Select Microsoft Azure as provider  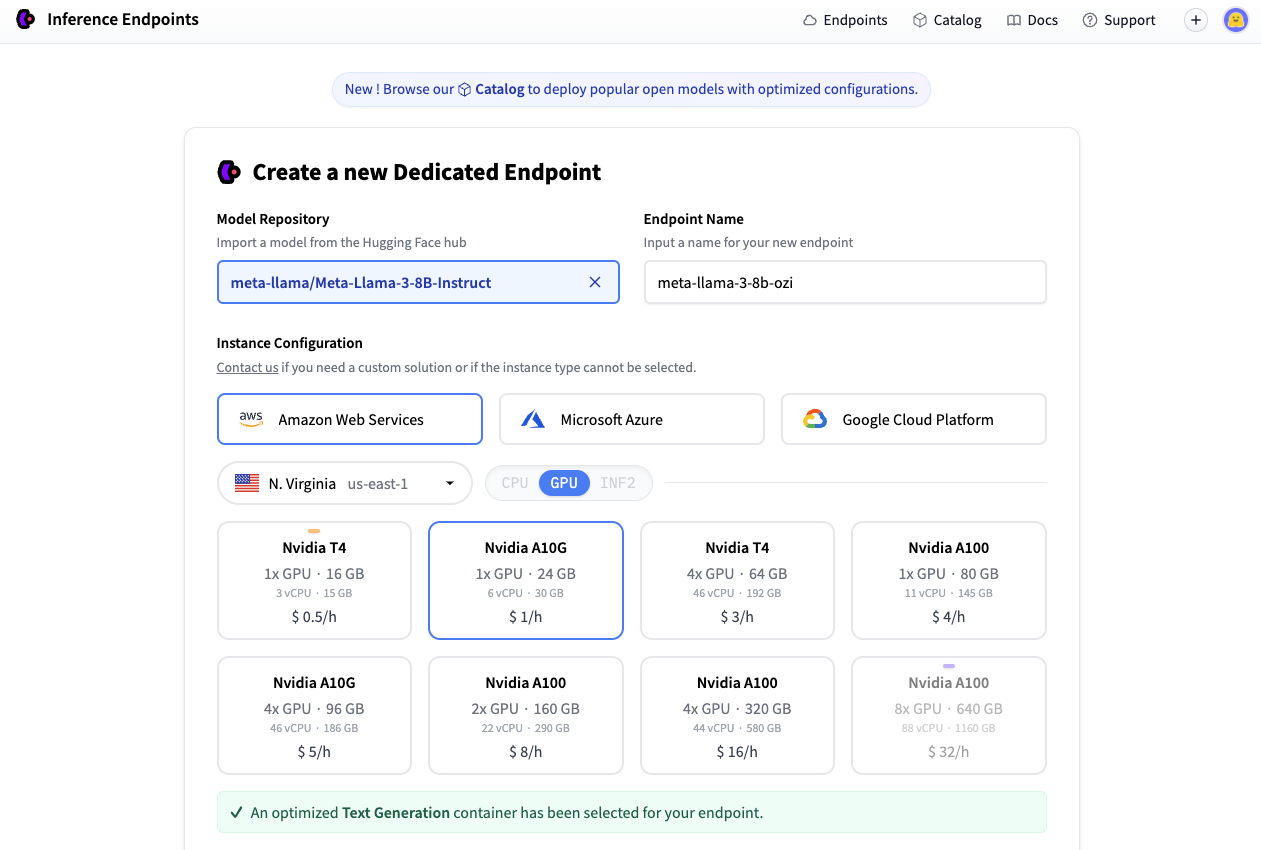pos(632,419)
